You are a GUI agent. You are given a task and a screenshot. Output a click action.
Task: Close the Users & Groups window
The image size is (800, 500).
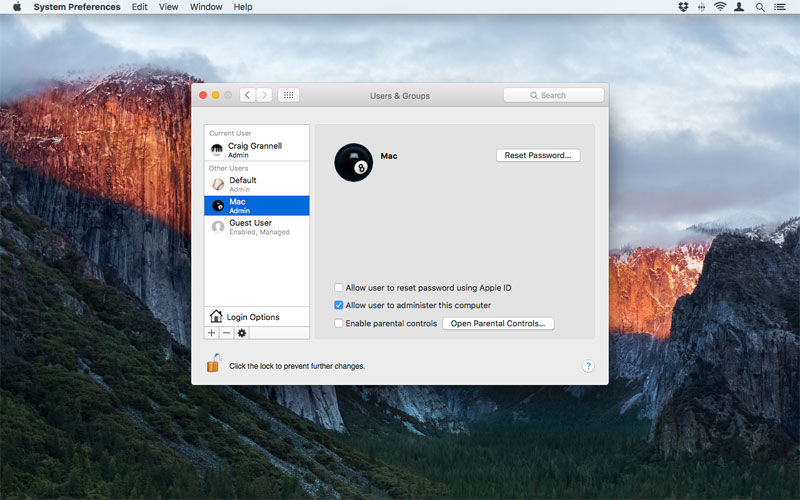click(203, 95)
